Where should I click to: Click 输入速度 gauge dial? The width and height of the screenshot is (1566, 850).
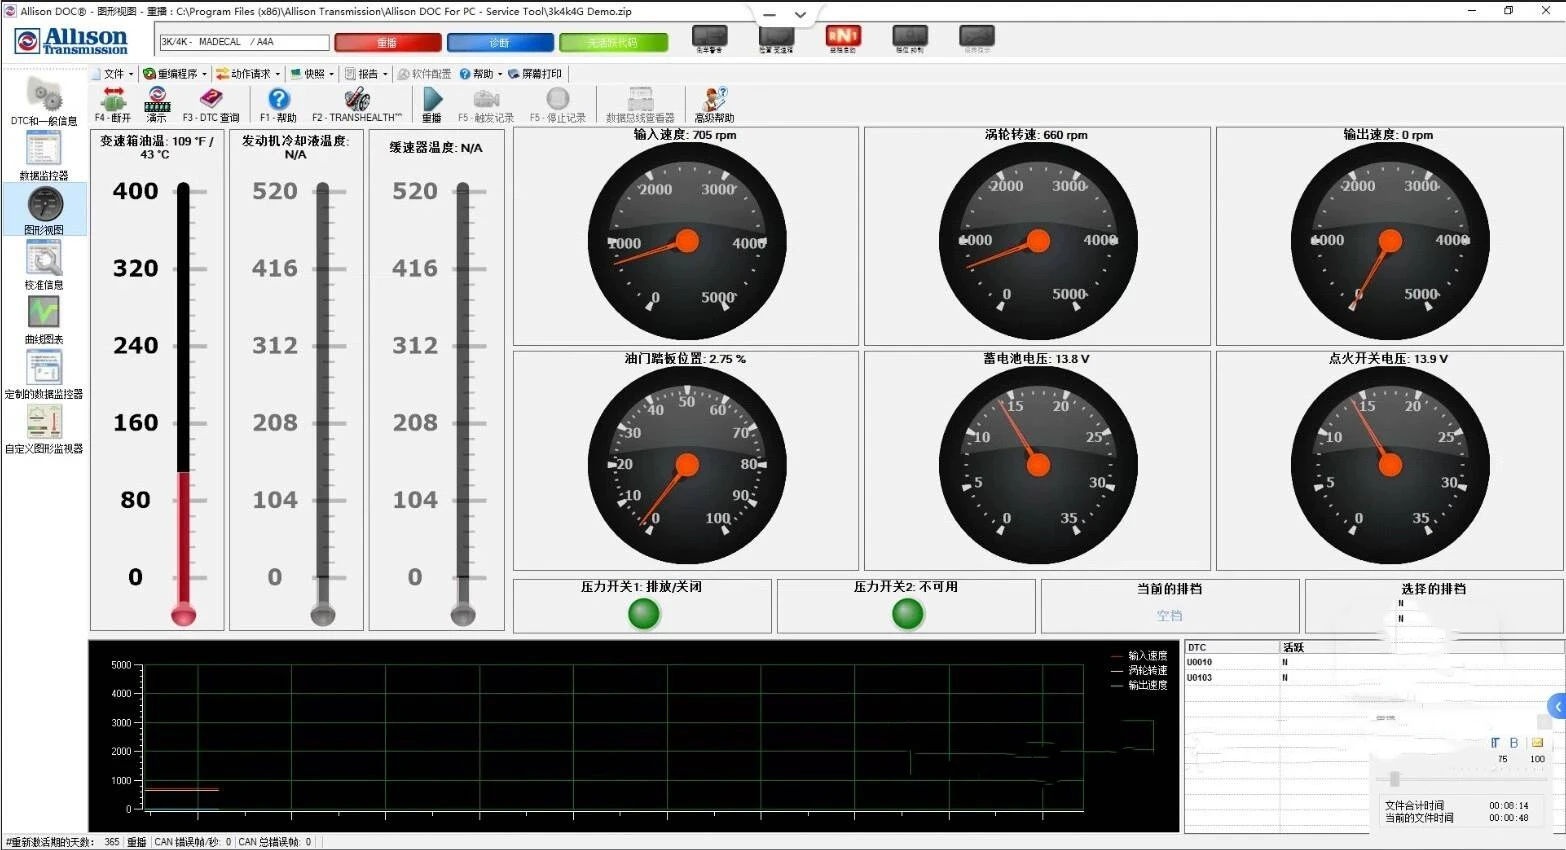(x=687, y=242)
